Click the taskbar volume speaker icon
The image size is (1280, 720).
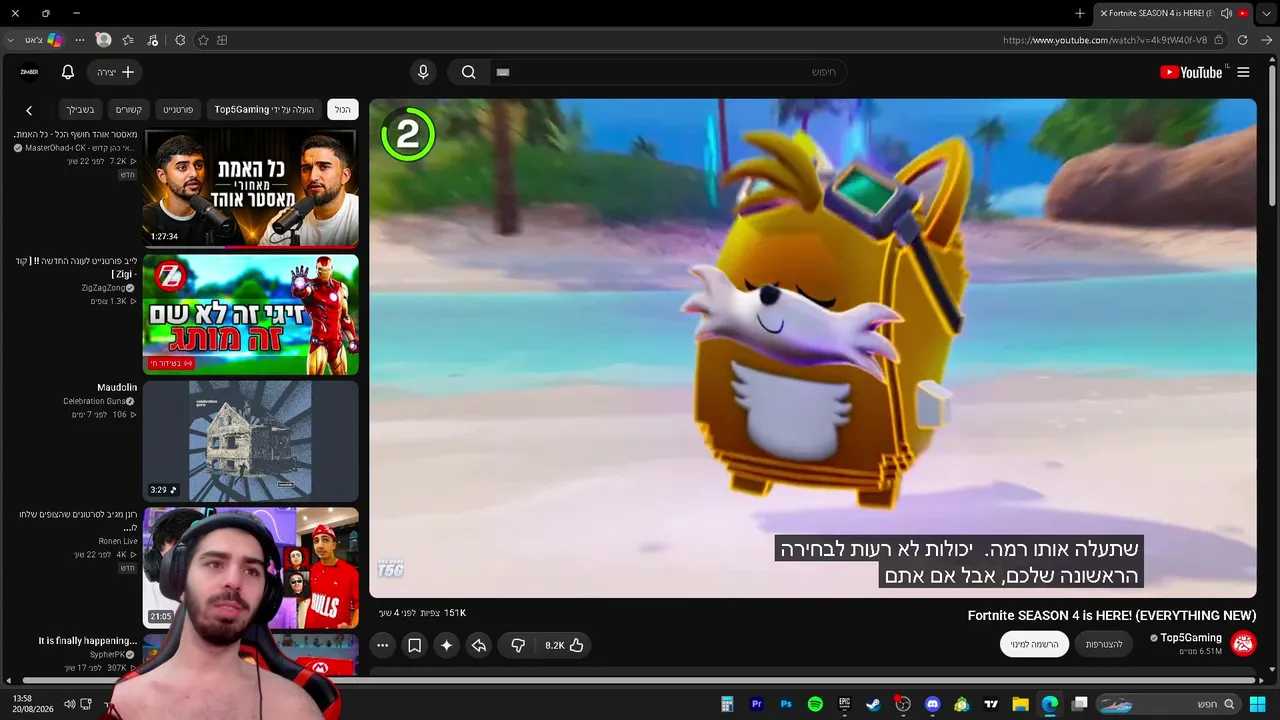[69, 704]
